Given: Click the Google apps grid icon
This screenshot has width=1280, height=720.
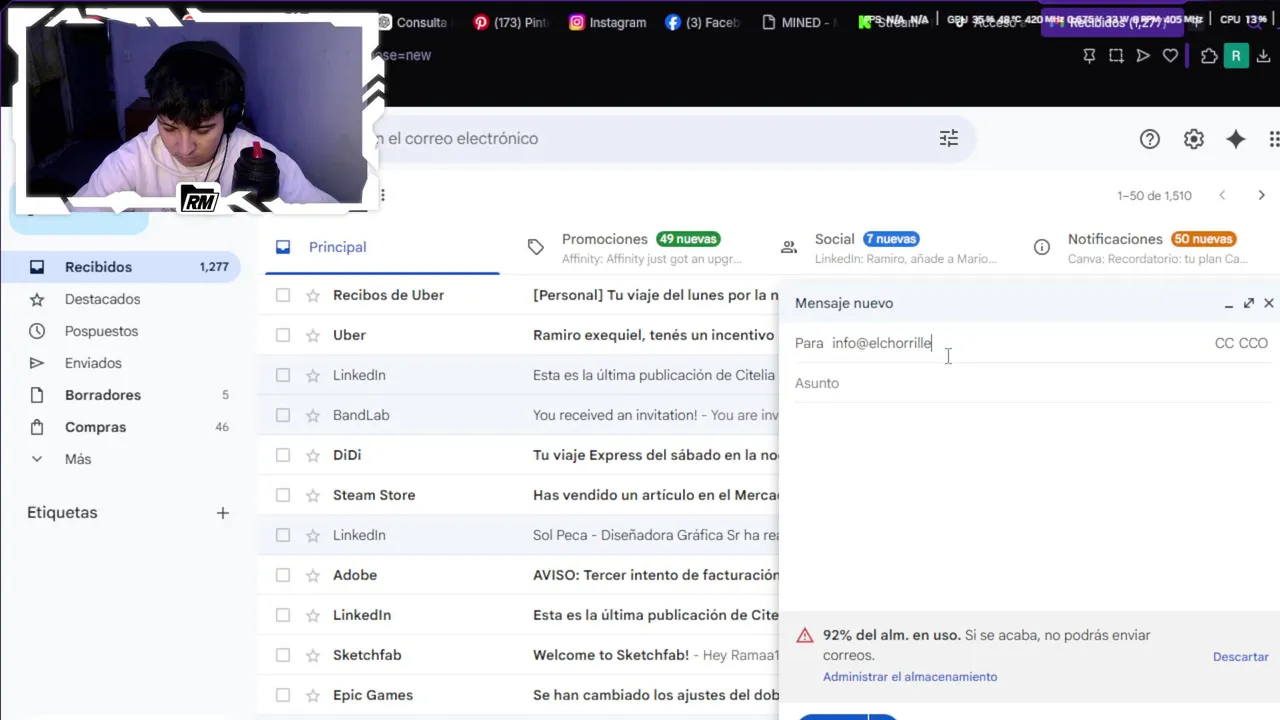Looking at the screenshot, I should [1273, 139].
